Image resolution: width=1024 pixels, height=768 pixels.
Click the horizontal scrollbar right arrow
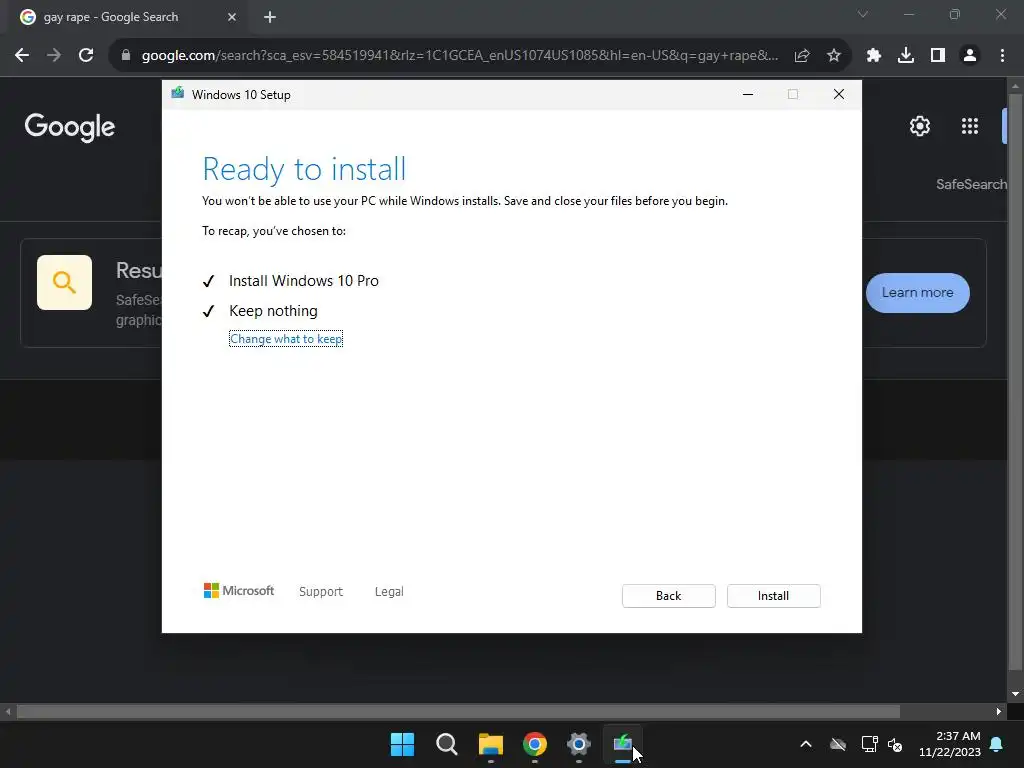pyautogui.click(x=999, y=711)
